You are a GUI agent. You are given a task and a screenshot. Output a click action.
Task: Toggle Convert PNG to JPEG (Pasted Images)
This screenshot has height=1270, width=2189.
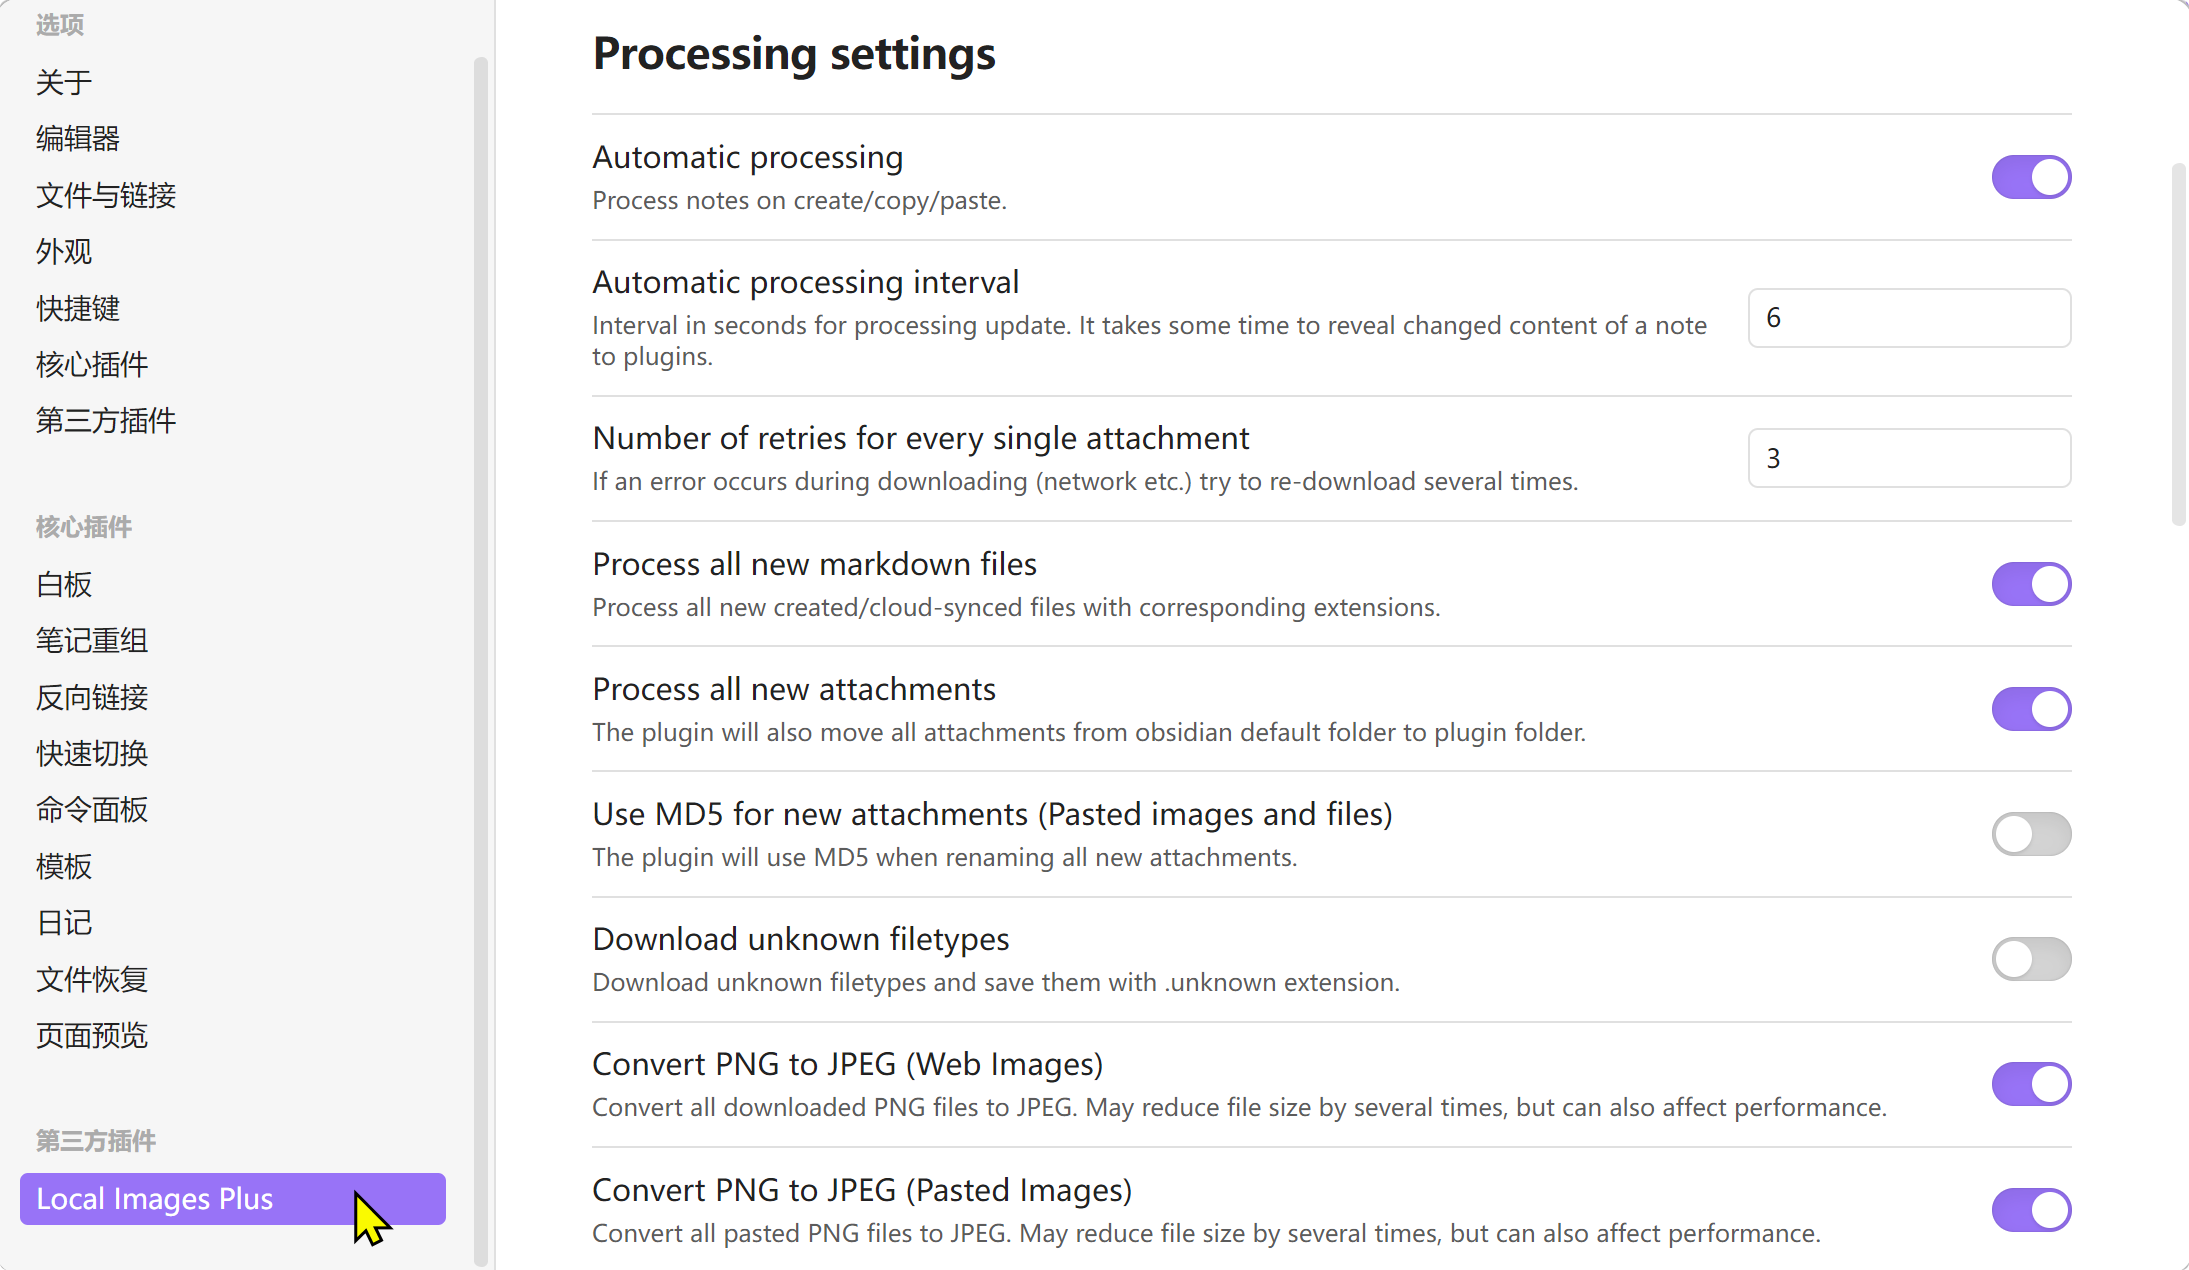tap(2030, 1210)
